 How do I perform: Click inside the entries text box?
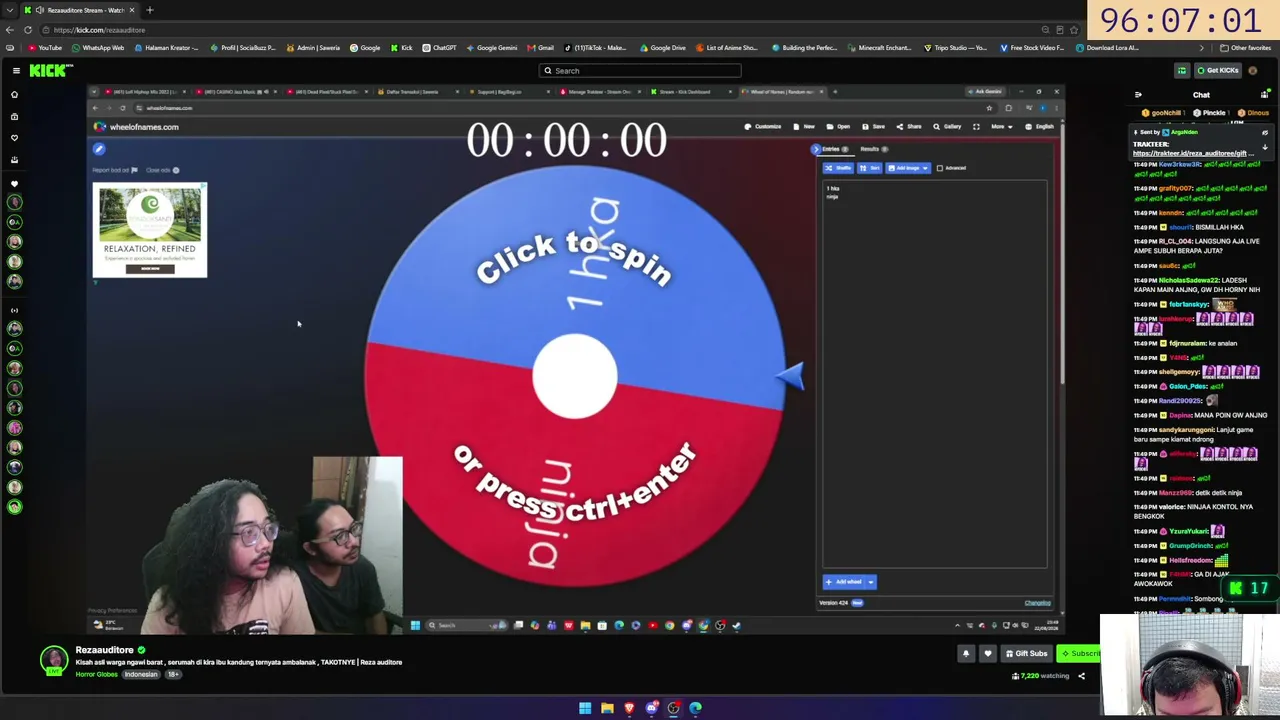point(934,374)
